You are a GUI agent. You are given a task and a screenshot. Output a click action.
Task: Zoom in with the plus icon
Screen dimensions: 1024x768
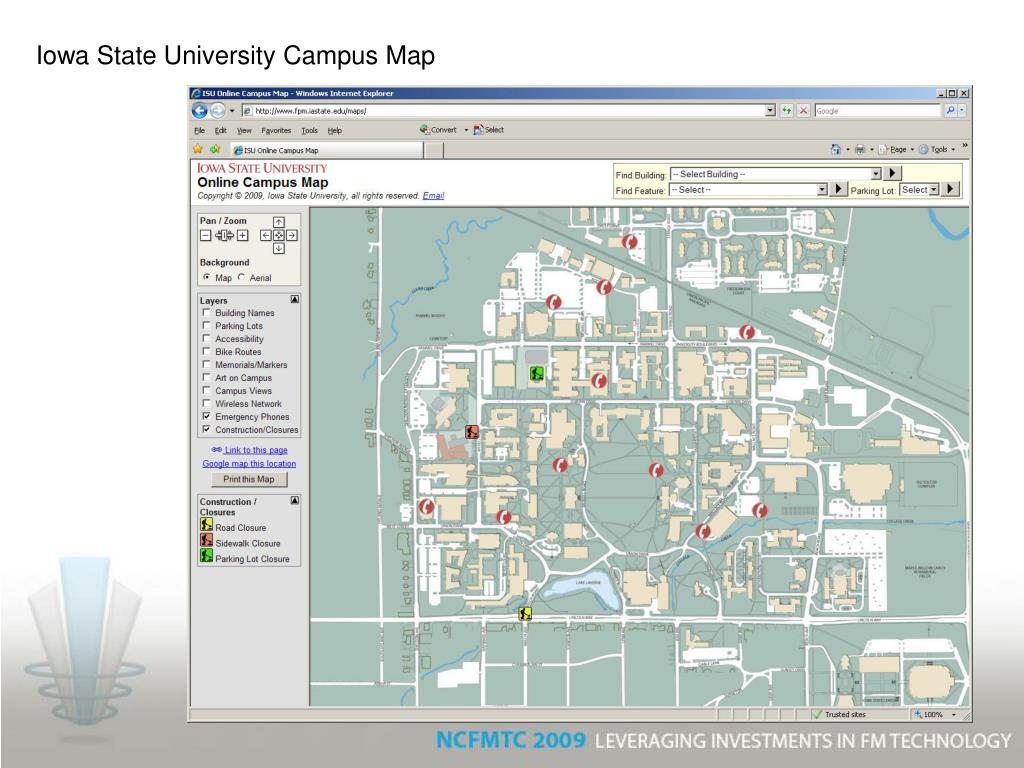[x=242, y=236]
